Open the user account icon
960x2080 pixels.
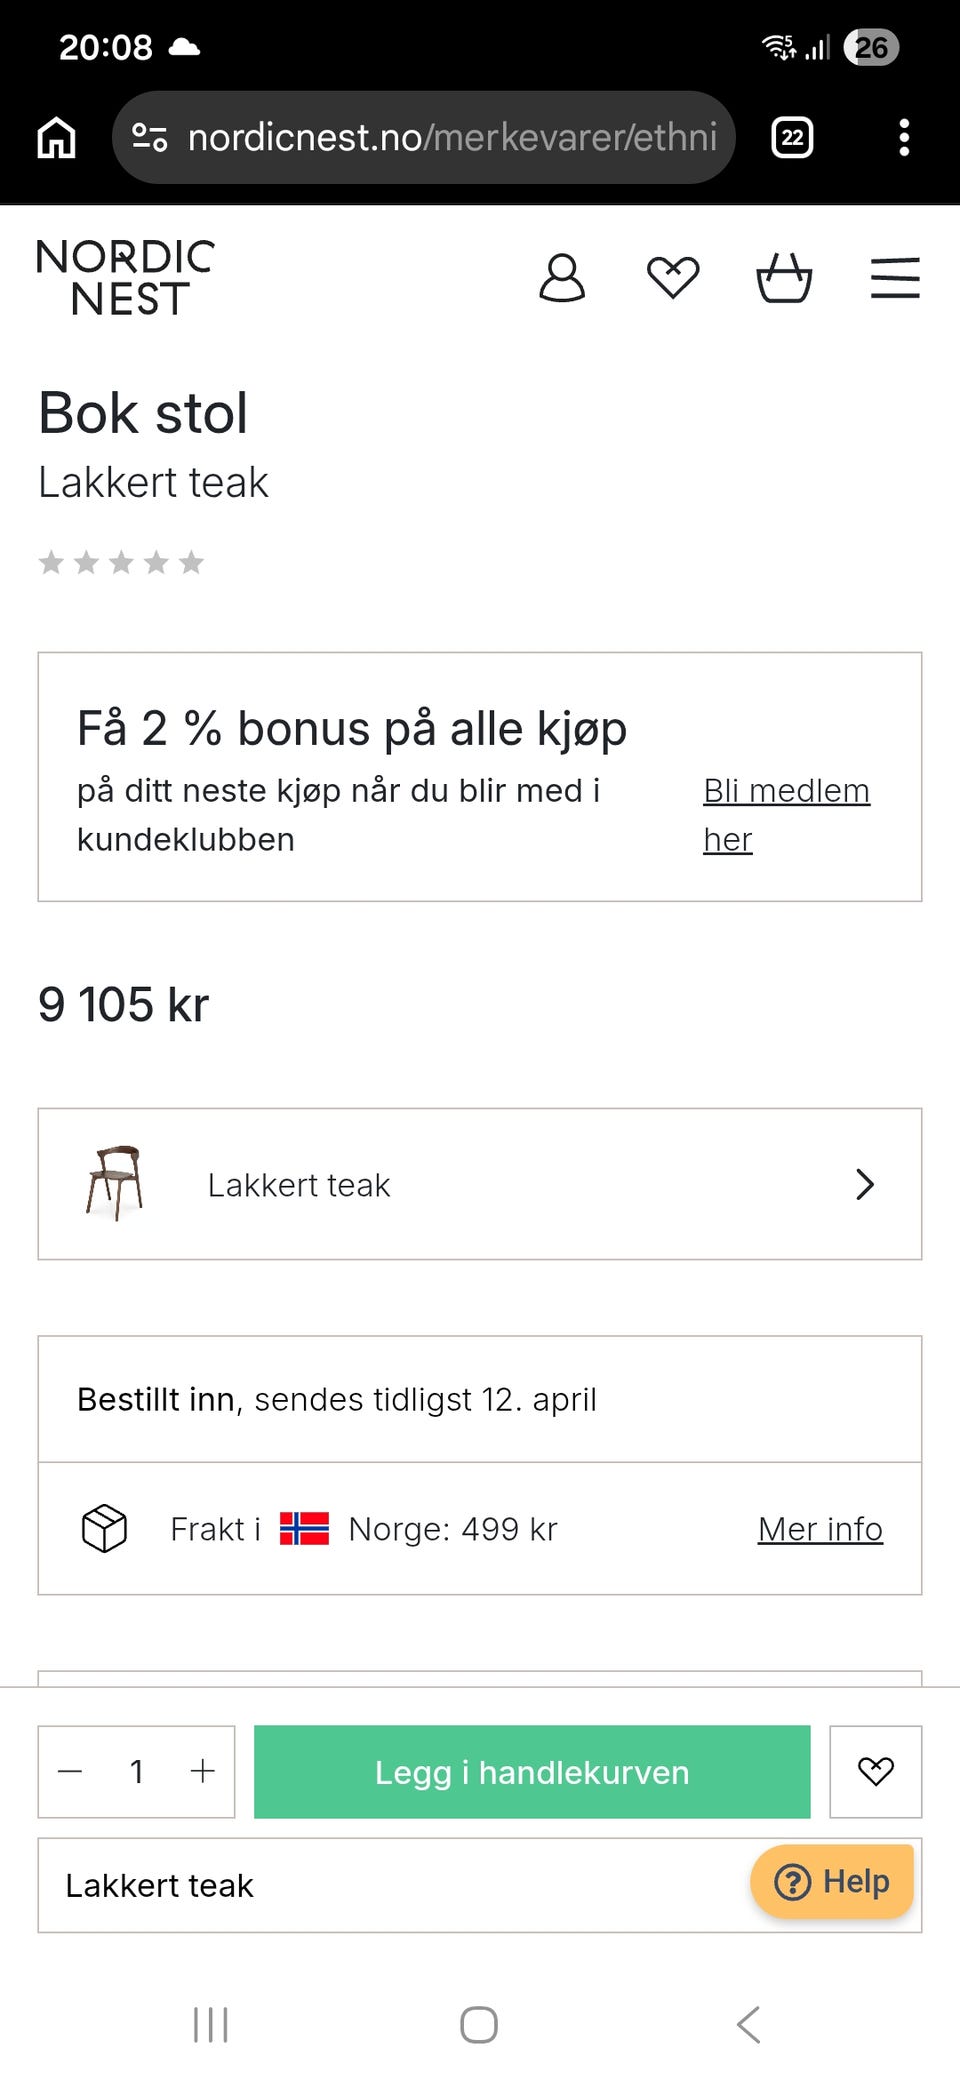coord(562,278)
